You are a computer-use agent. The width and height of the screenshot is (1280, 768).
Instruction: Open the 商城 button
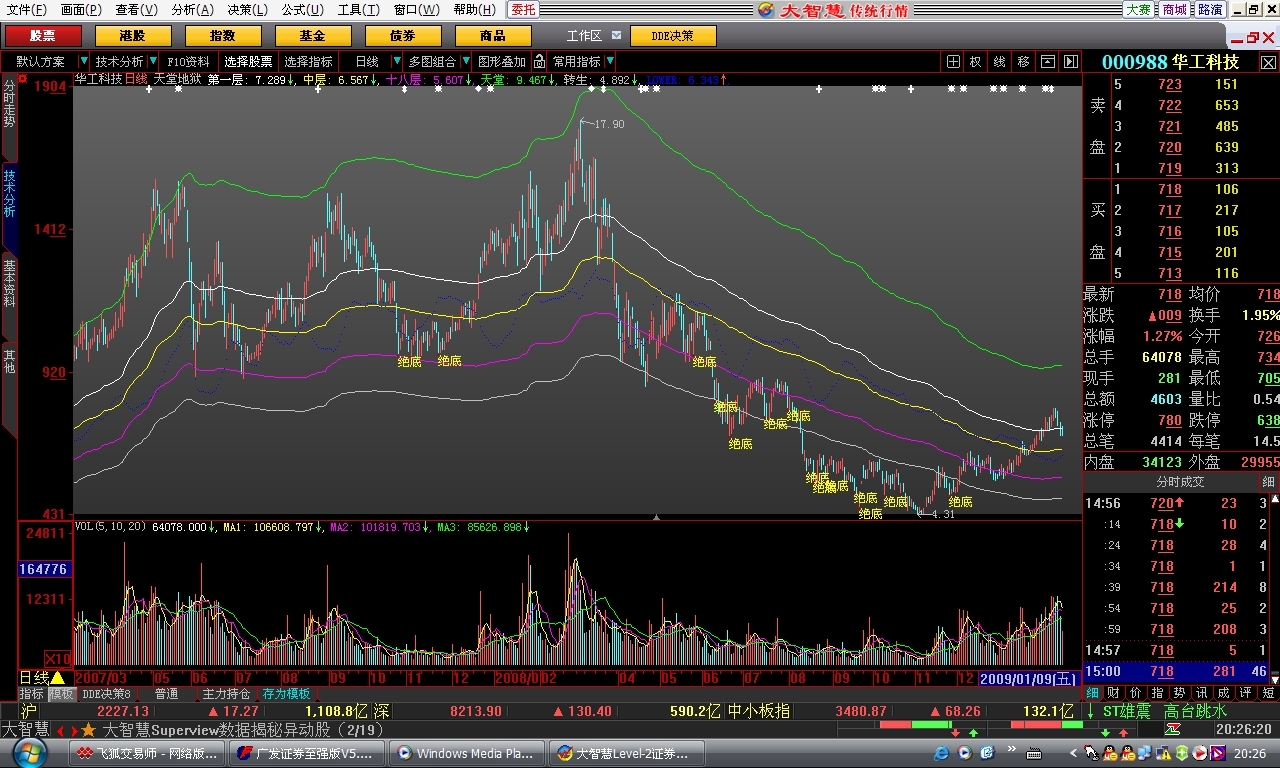pyautogui.click(x=1174, y=10)
